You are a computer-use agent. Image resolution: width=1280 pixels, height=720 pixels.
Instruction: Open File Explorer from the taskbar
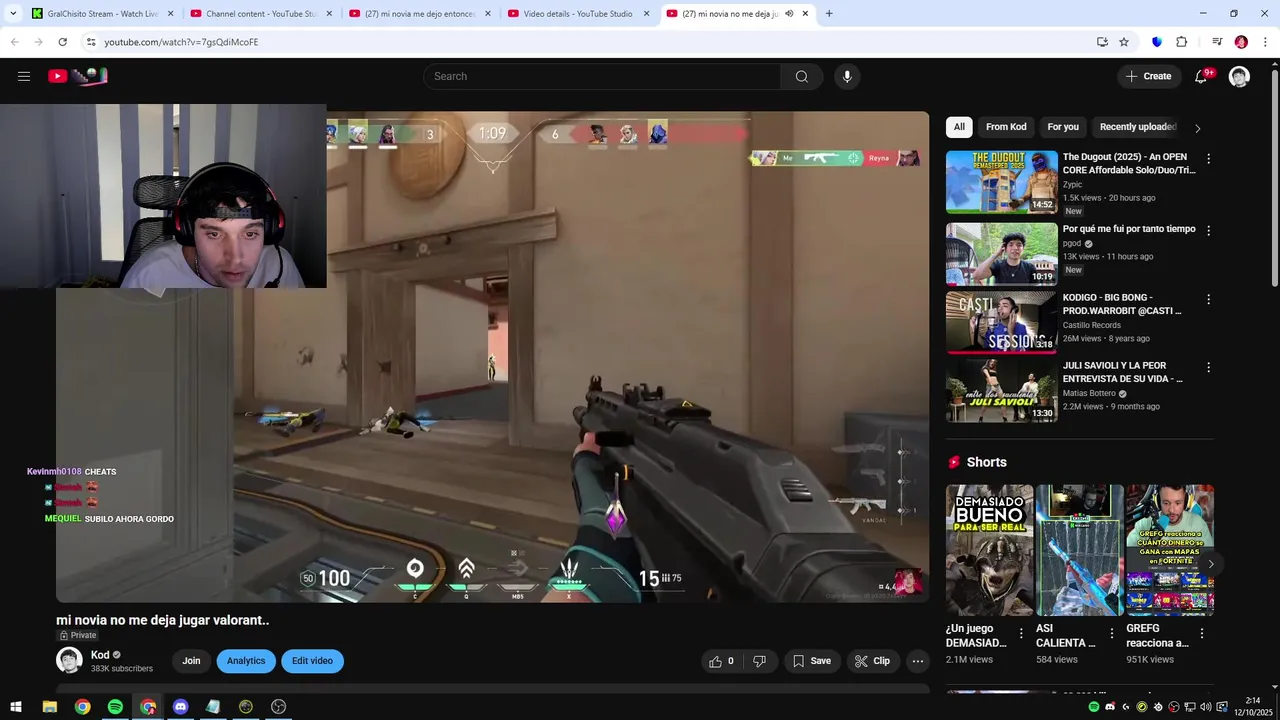click(50, 707)
